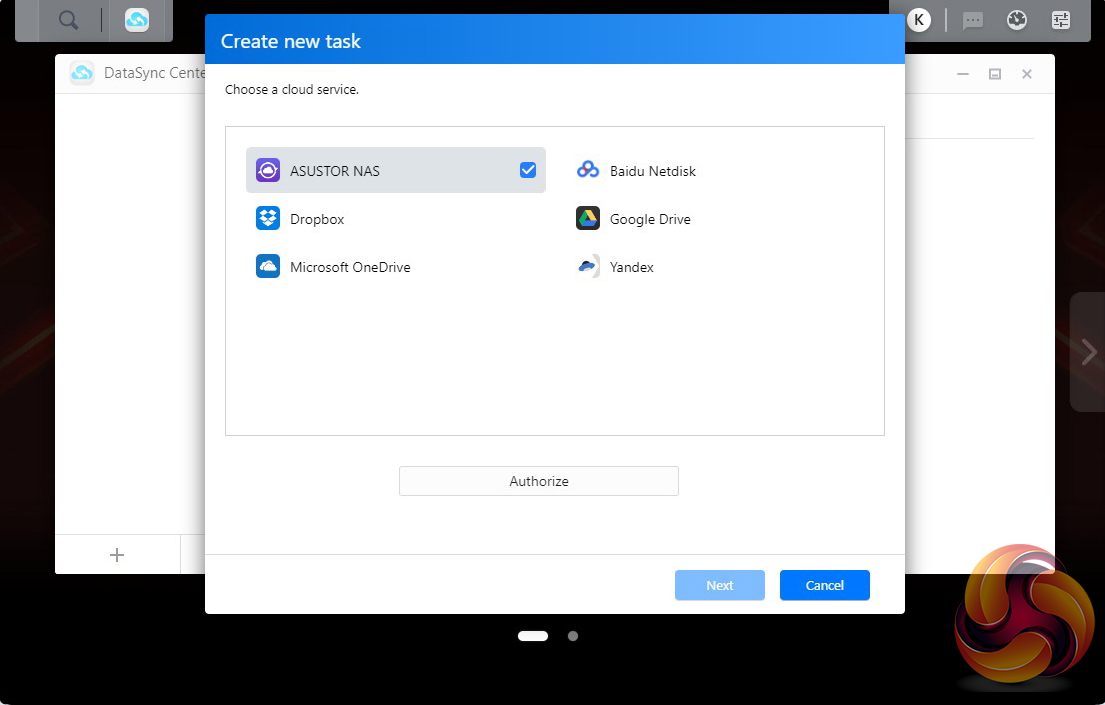The image size is (1105, 705).
Task: Select Google Drive label text
Action: pos(650,219)
